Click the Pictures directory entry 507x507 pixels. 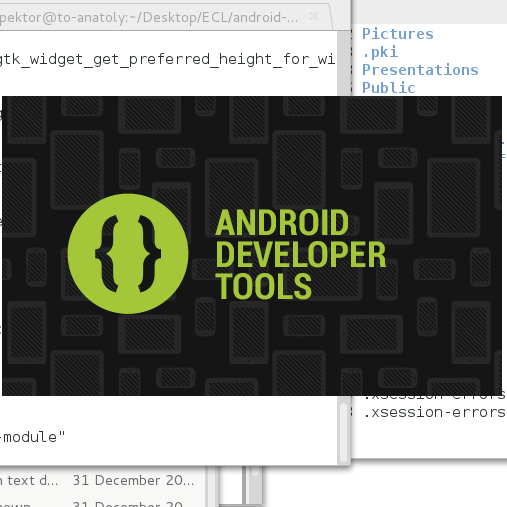398,34
